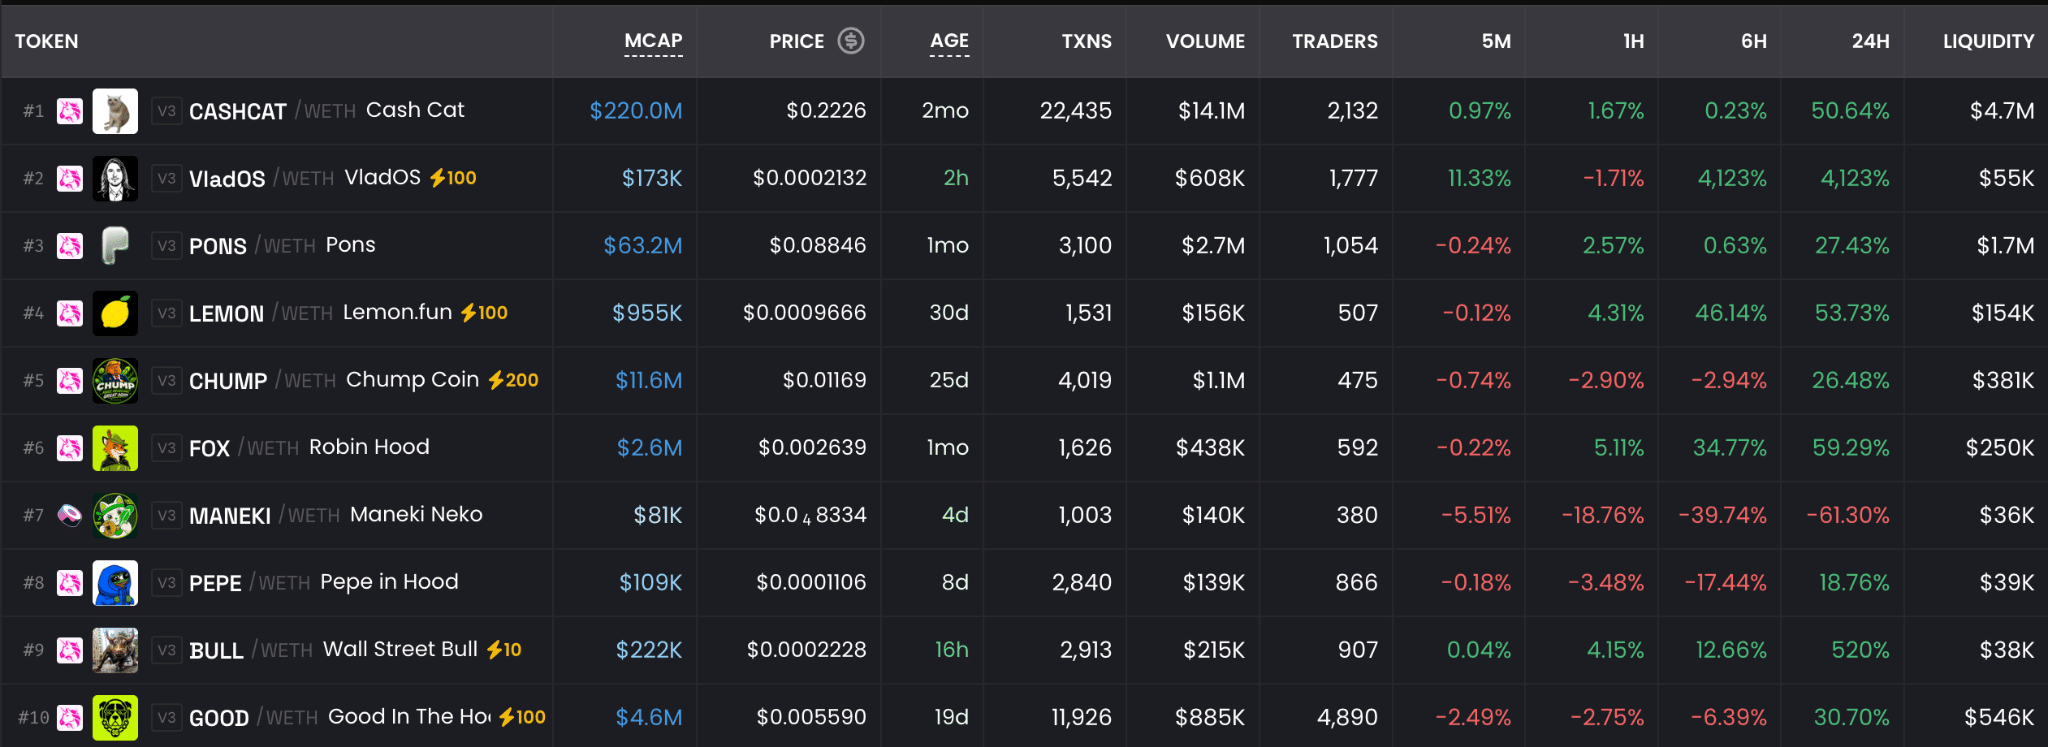Open the Robin Hood fox logo

click(x=115, y=447)
